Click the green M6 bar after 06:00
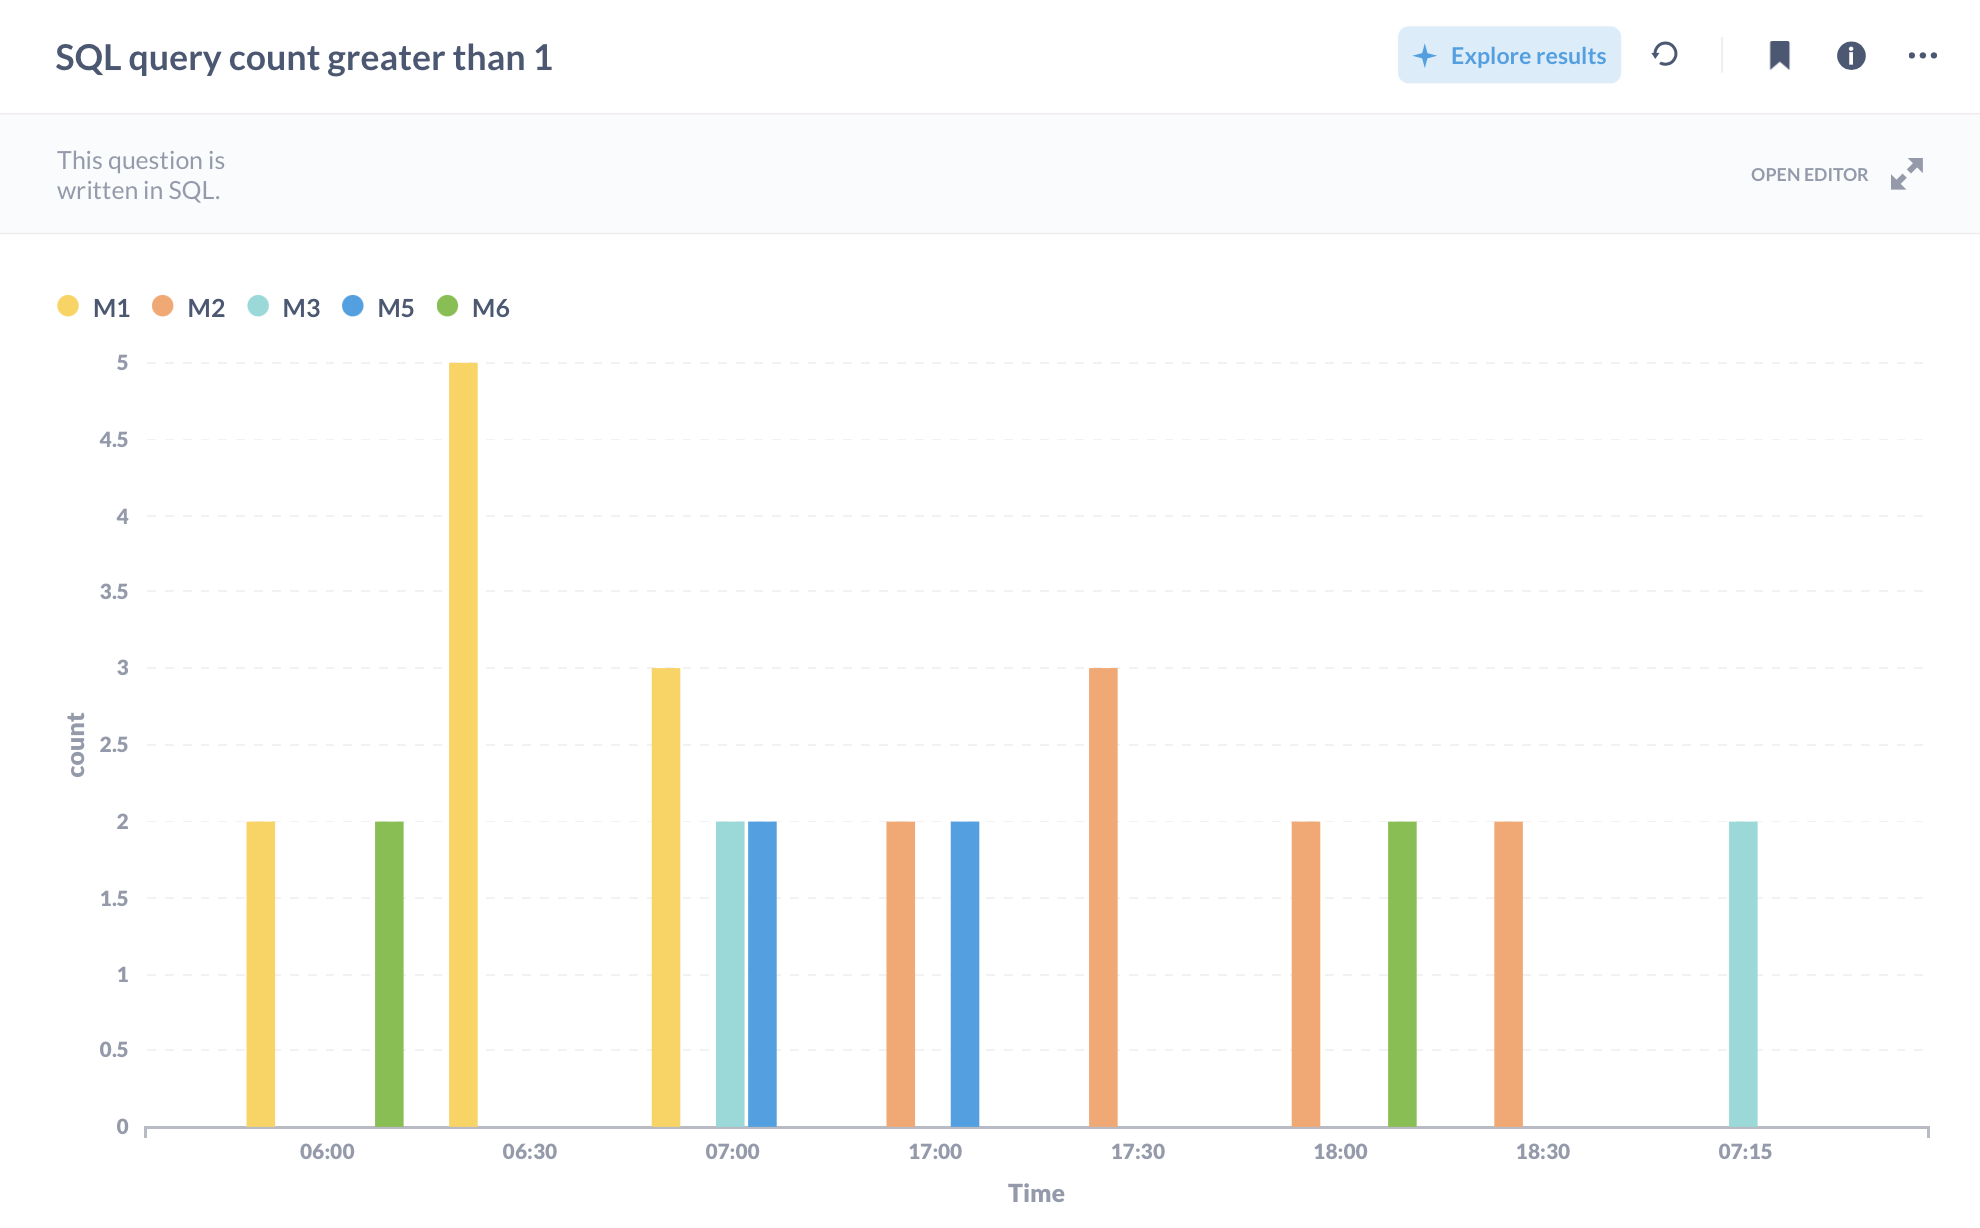The height and width of the screenshot is (1228, 1980). 389,974
